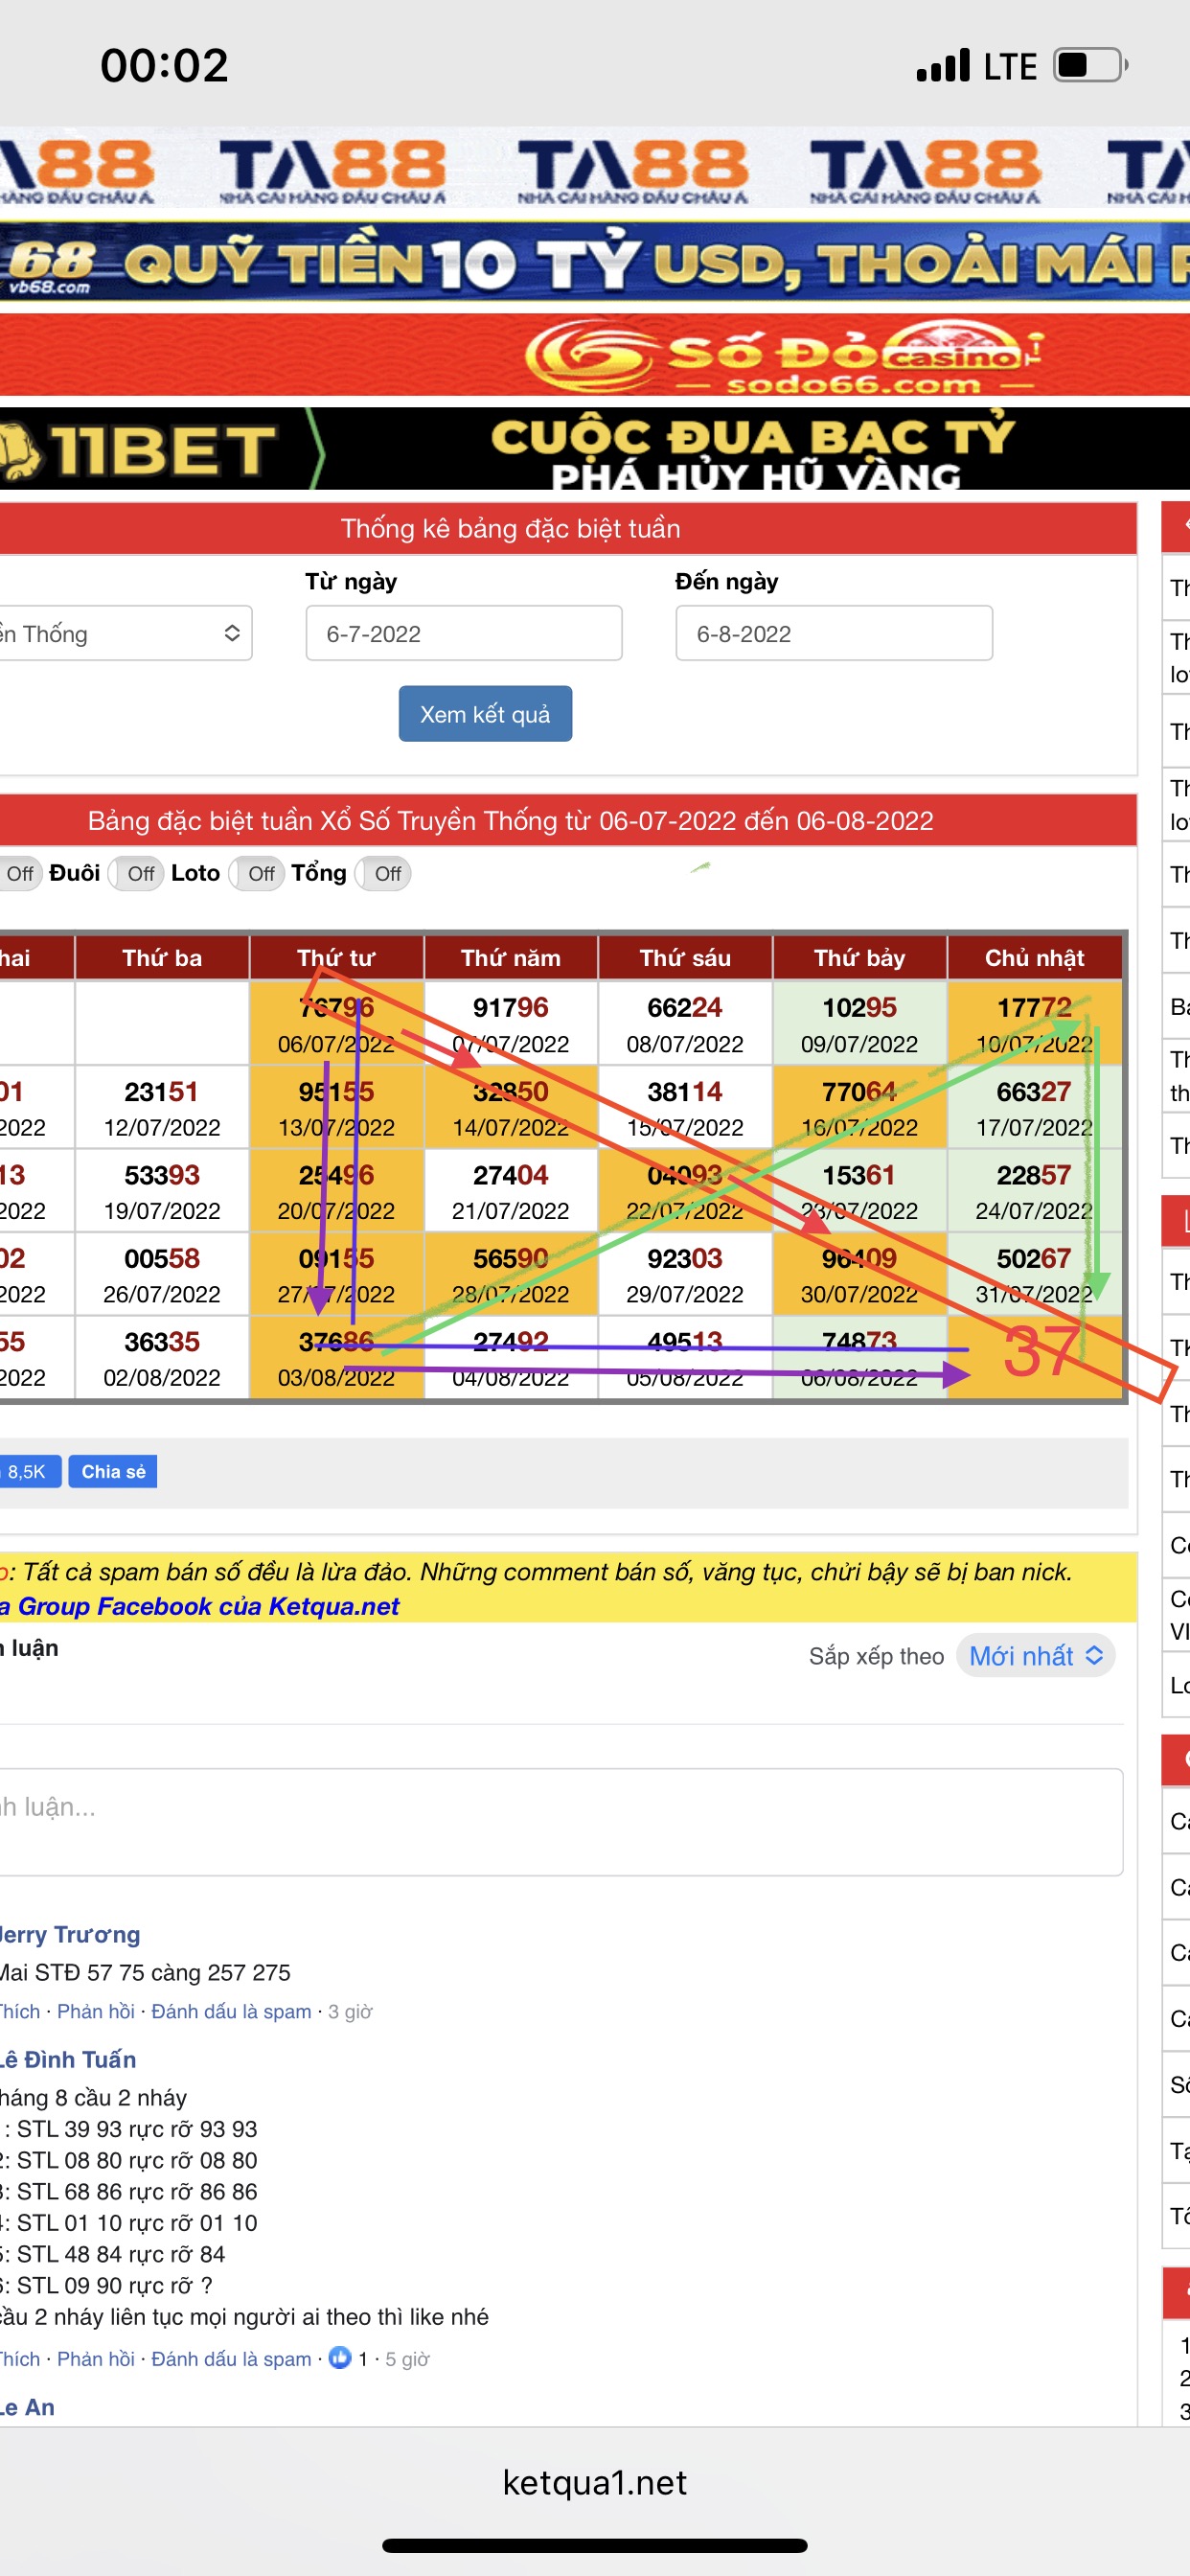Click the 8,5K like count button
This screenshot has height=2576, width=1190.
(30, 1471)
